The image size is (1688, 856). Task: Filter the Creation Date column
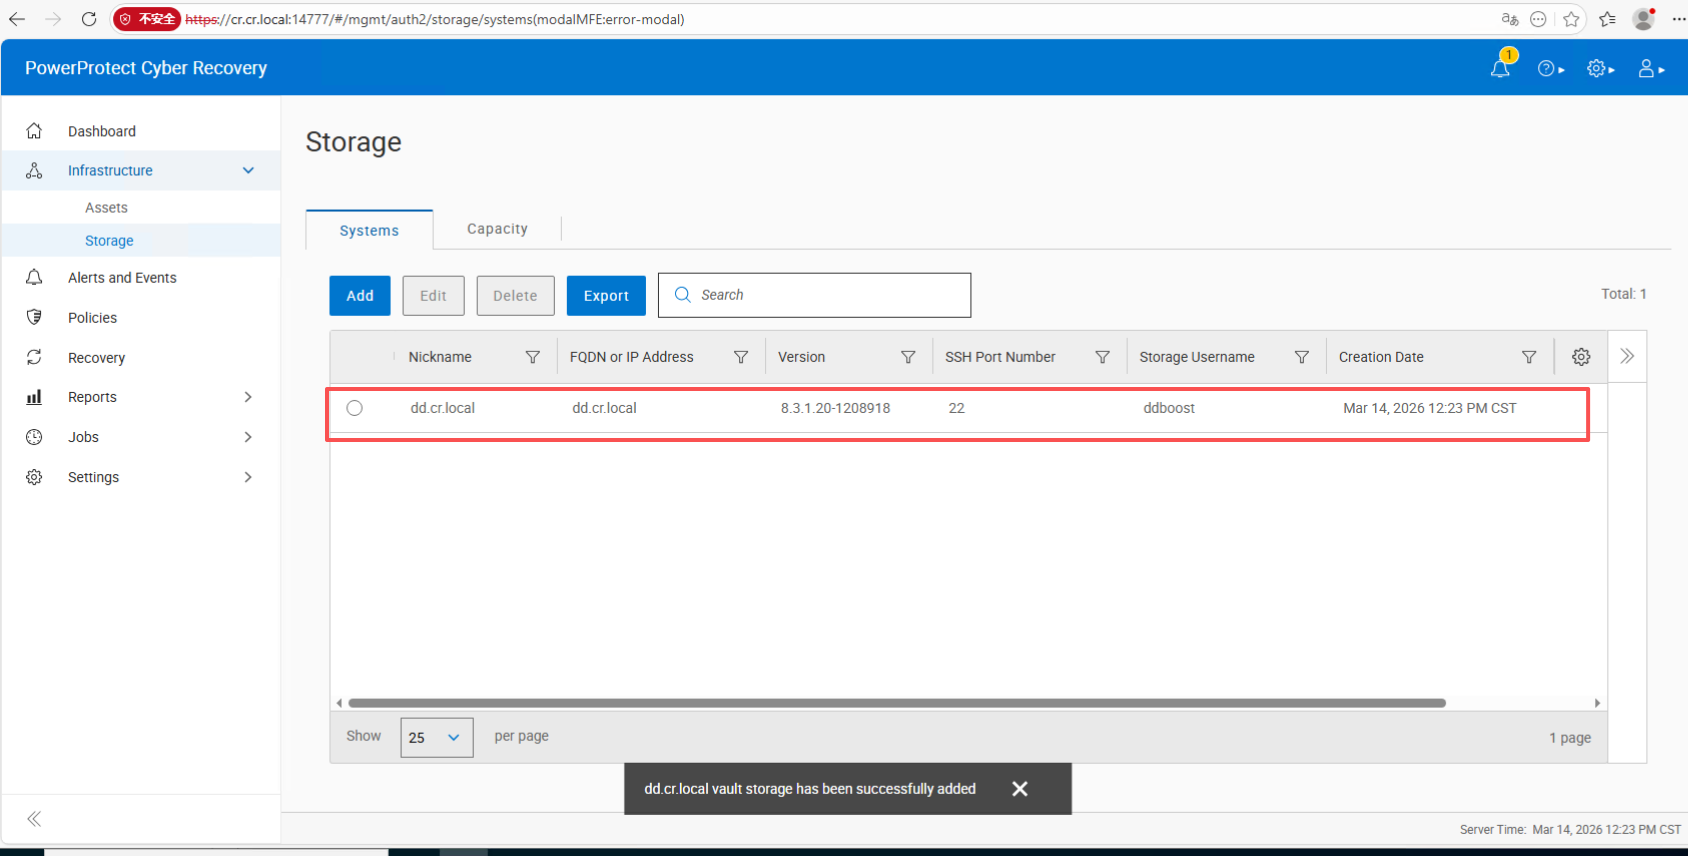coord(1529,357)
